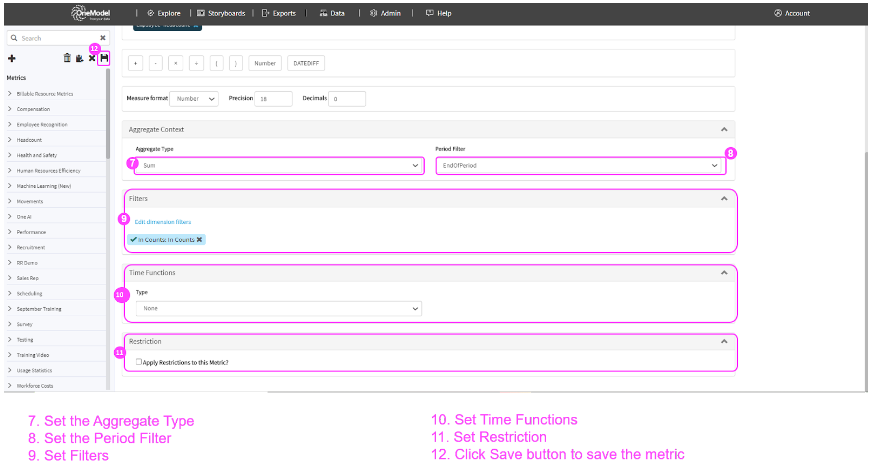Viewport: 872px width, 470px height.
Task: Click the X cancel icon beside save
Action: tap(91, 59)
